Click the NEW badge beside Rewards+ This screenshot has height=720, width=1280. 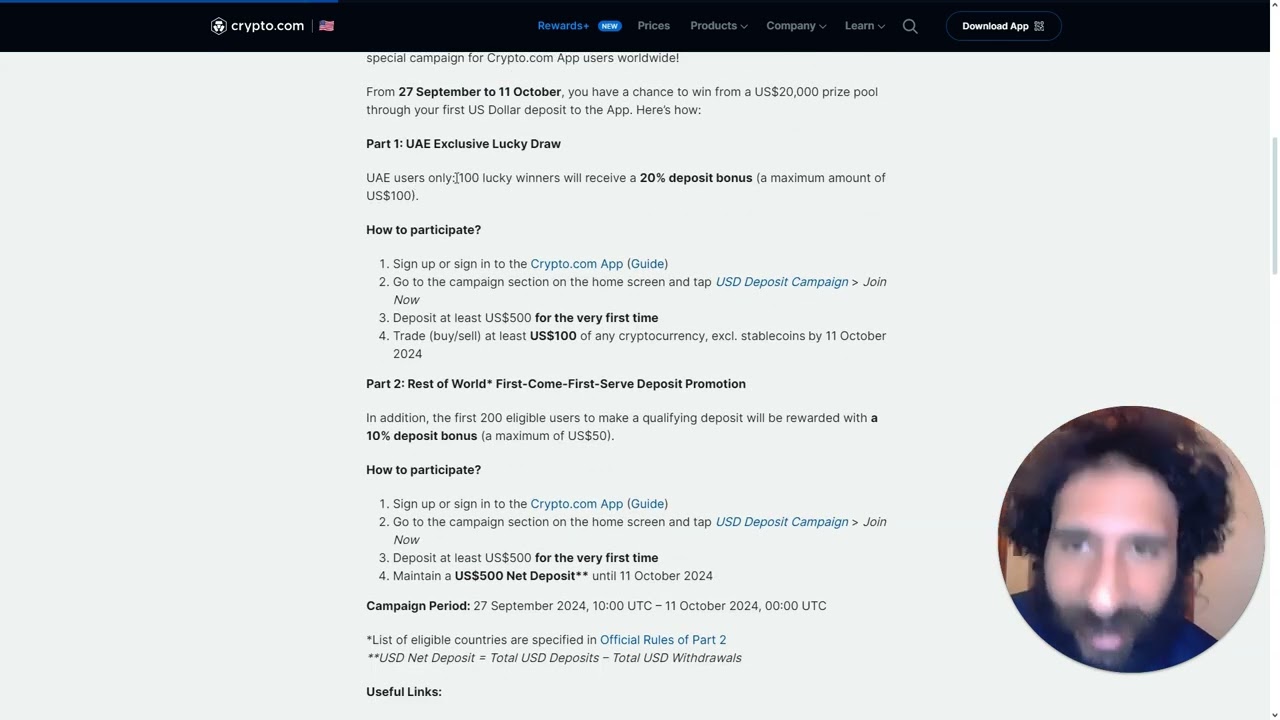coord(610,26)
